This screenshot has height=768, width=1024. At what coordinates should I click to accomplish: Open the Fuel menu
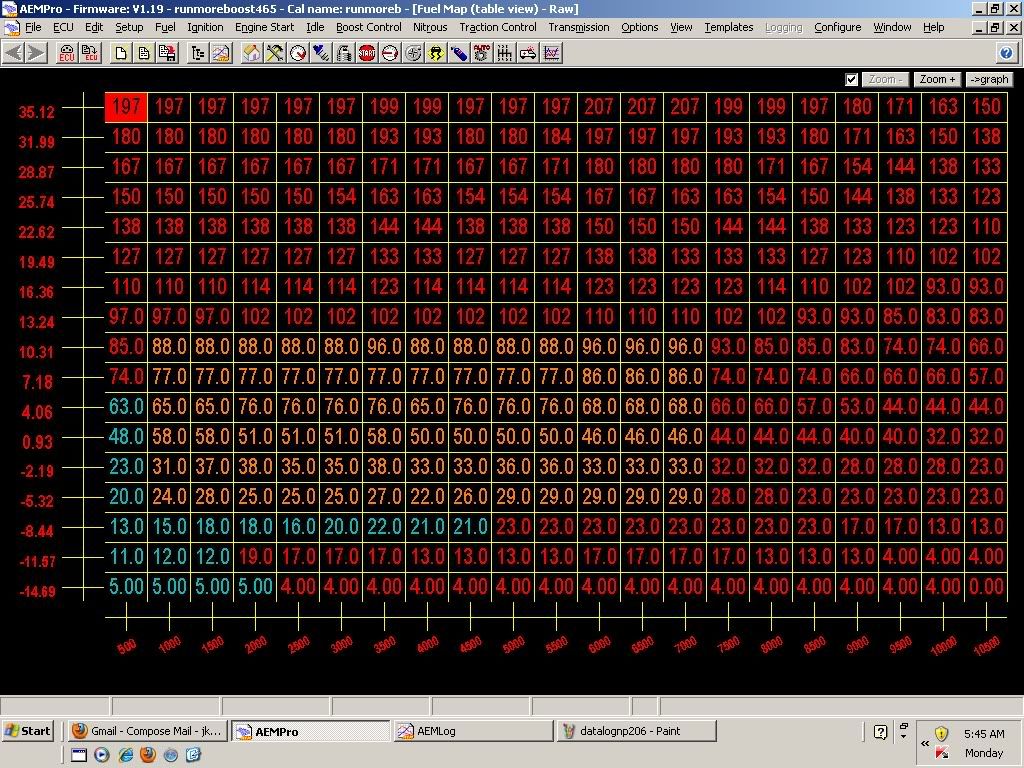click(165, 27)
